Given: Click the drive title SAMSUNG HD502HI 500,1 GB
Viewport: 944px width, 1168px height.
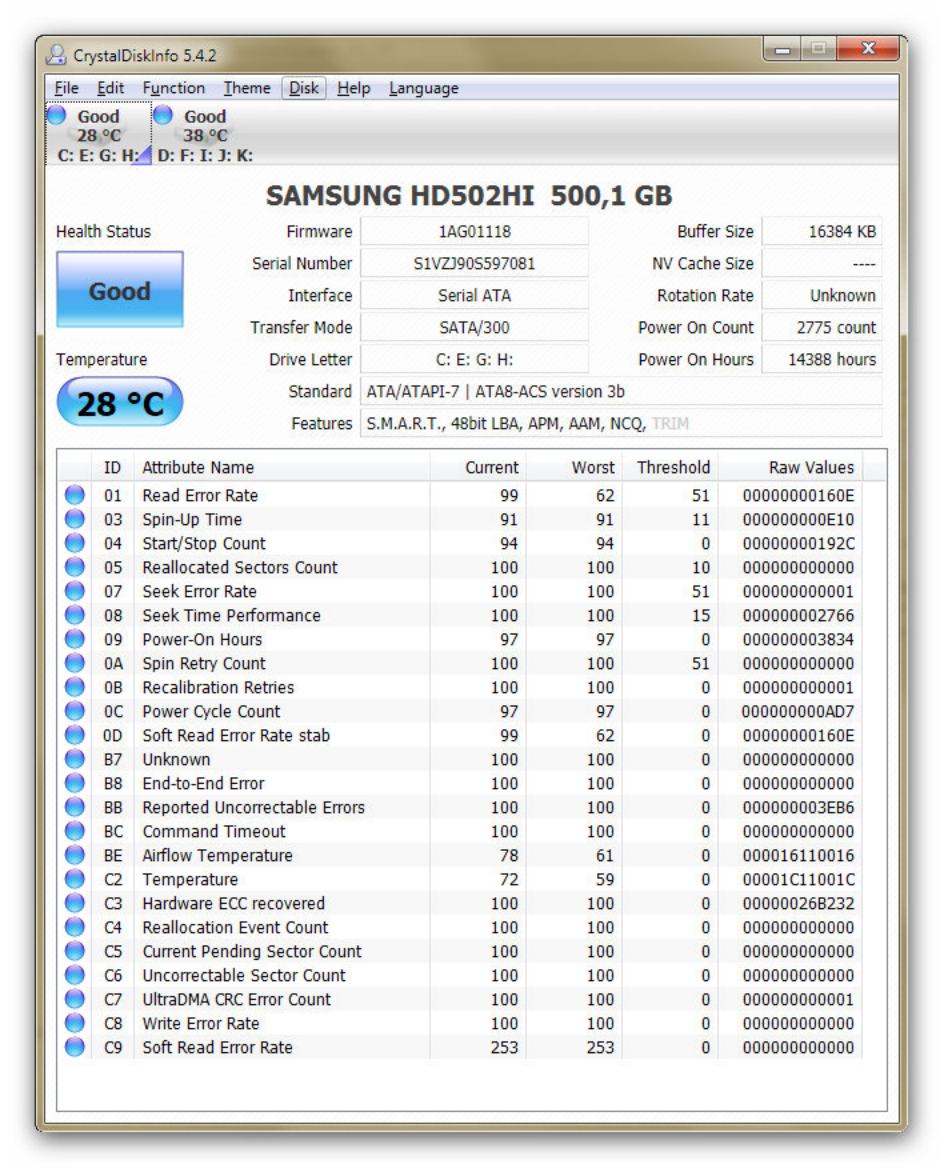Looking at the screenshot, I should pos(469,195).
